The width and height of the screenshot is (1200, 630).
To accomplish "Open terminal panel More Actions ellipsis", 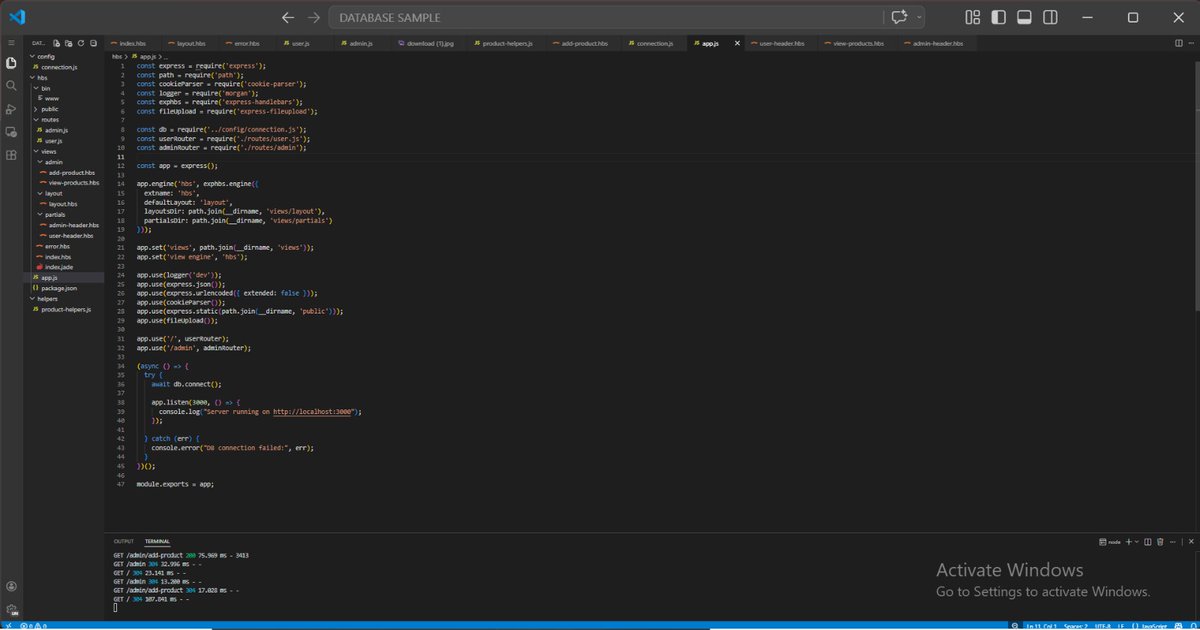I will point(1173,542).
